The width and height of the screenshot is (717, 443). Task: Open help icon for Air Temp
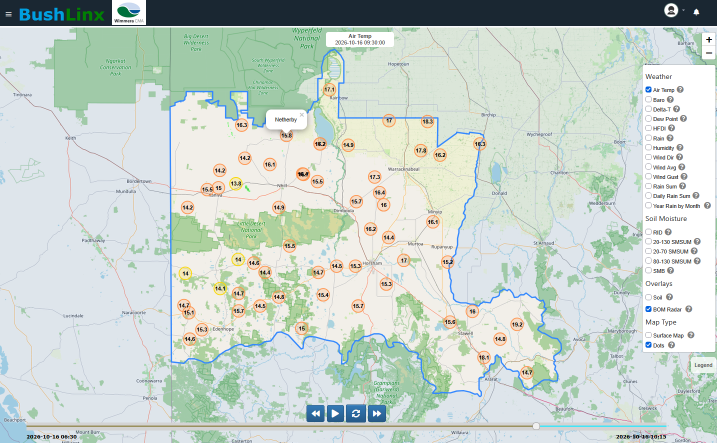click(680, 90)
